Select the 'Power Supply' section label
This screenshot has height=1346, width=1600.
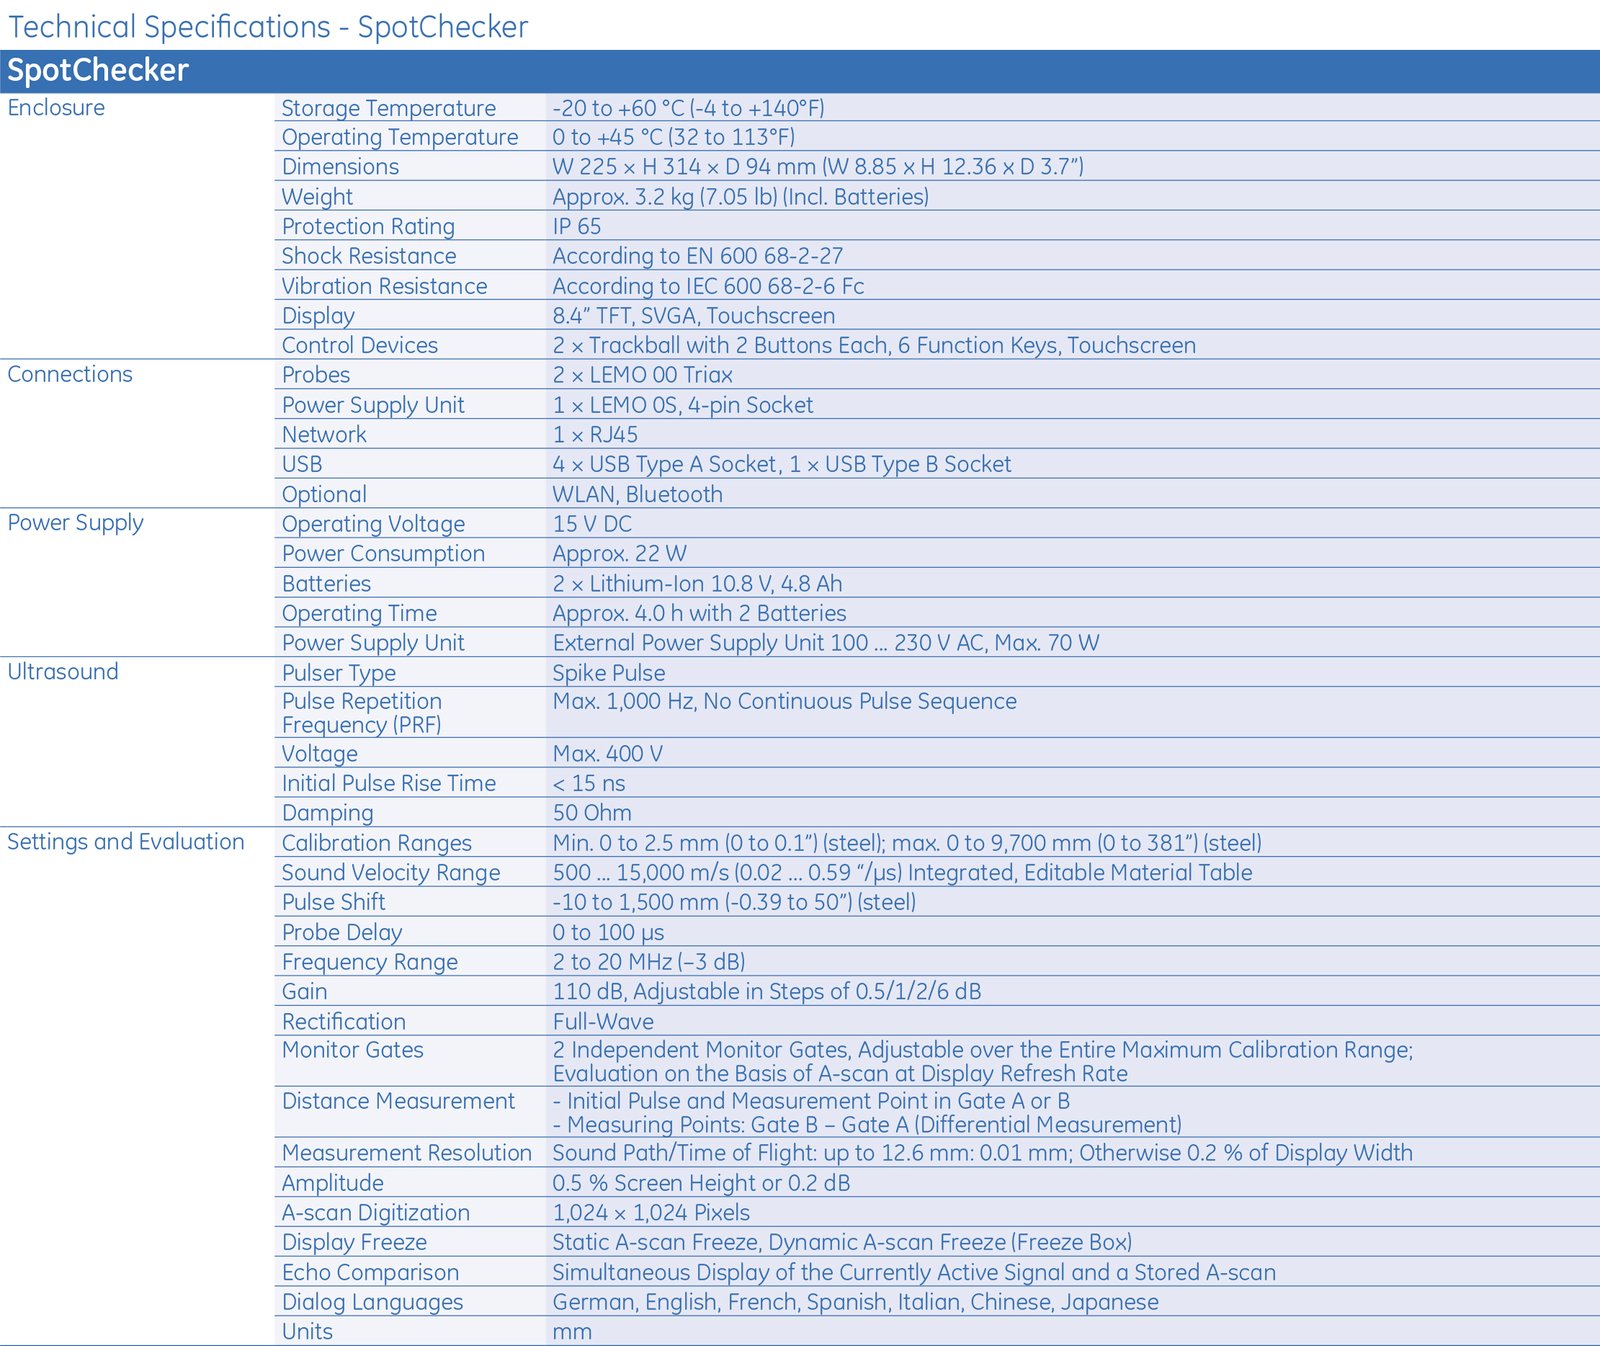click(x=75, y=524)
